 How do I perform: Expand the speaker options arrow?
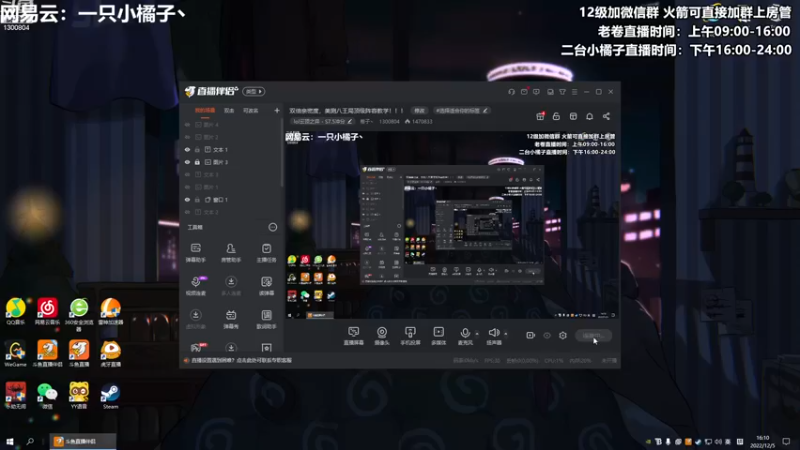point(506,334)
